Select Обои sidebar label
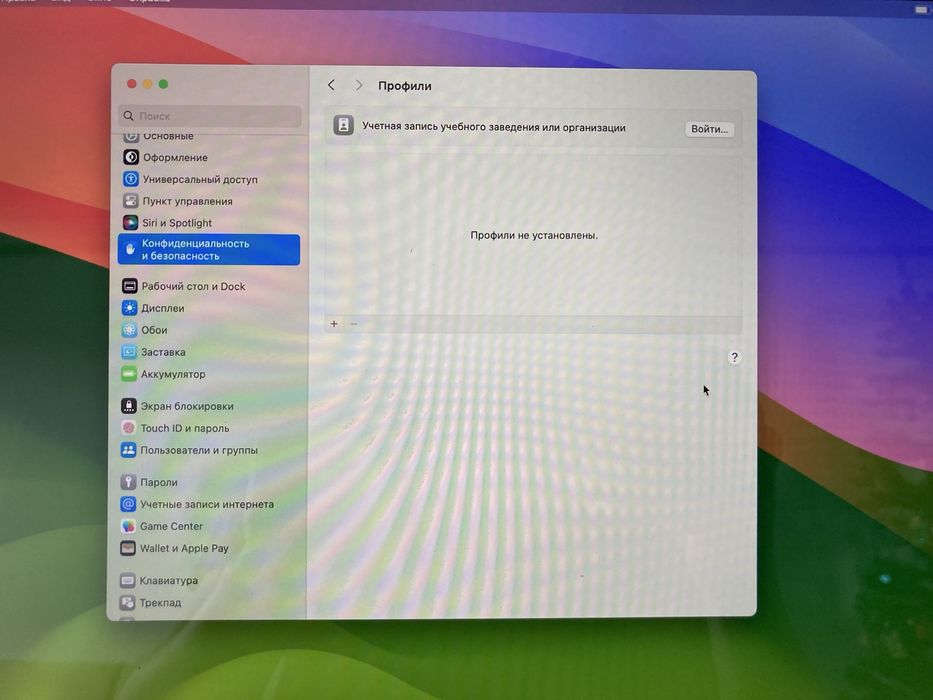 tap(154, 330)
